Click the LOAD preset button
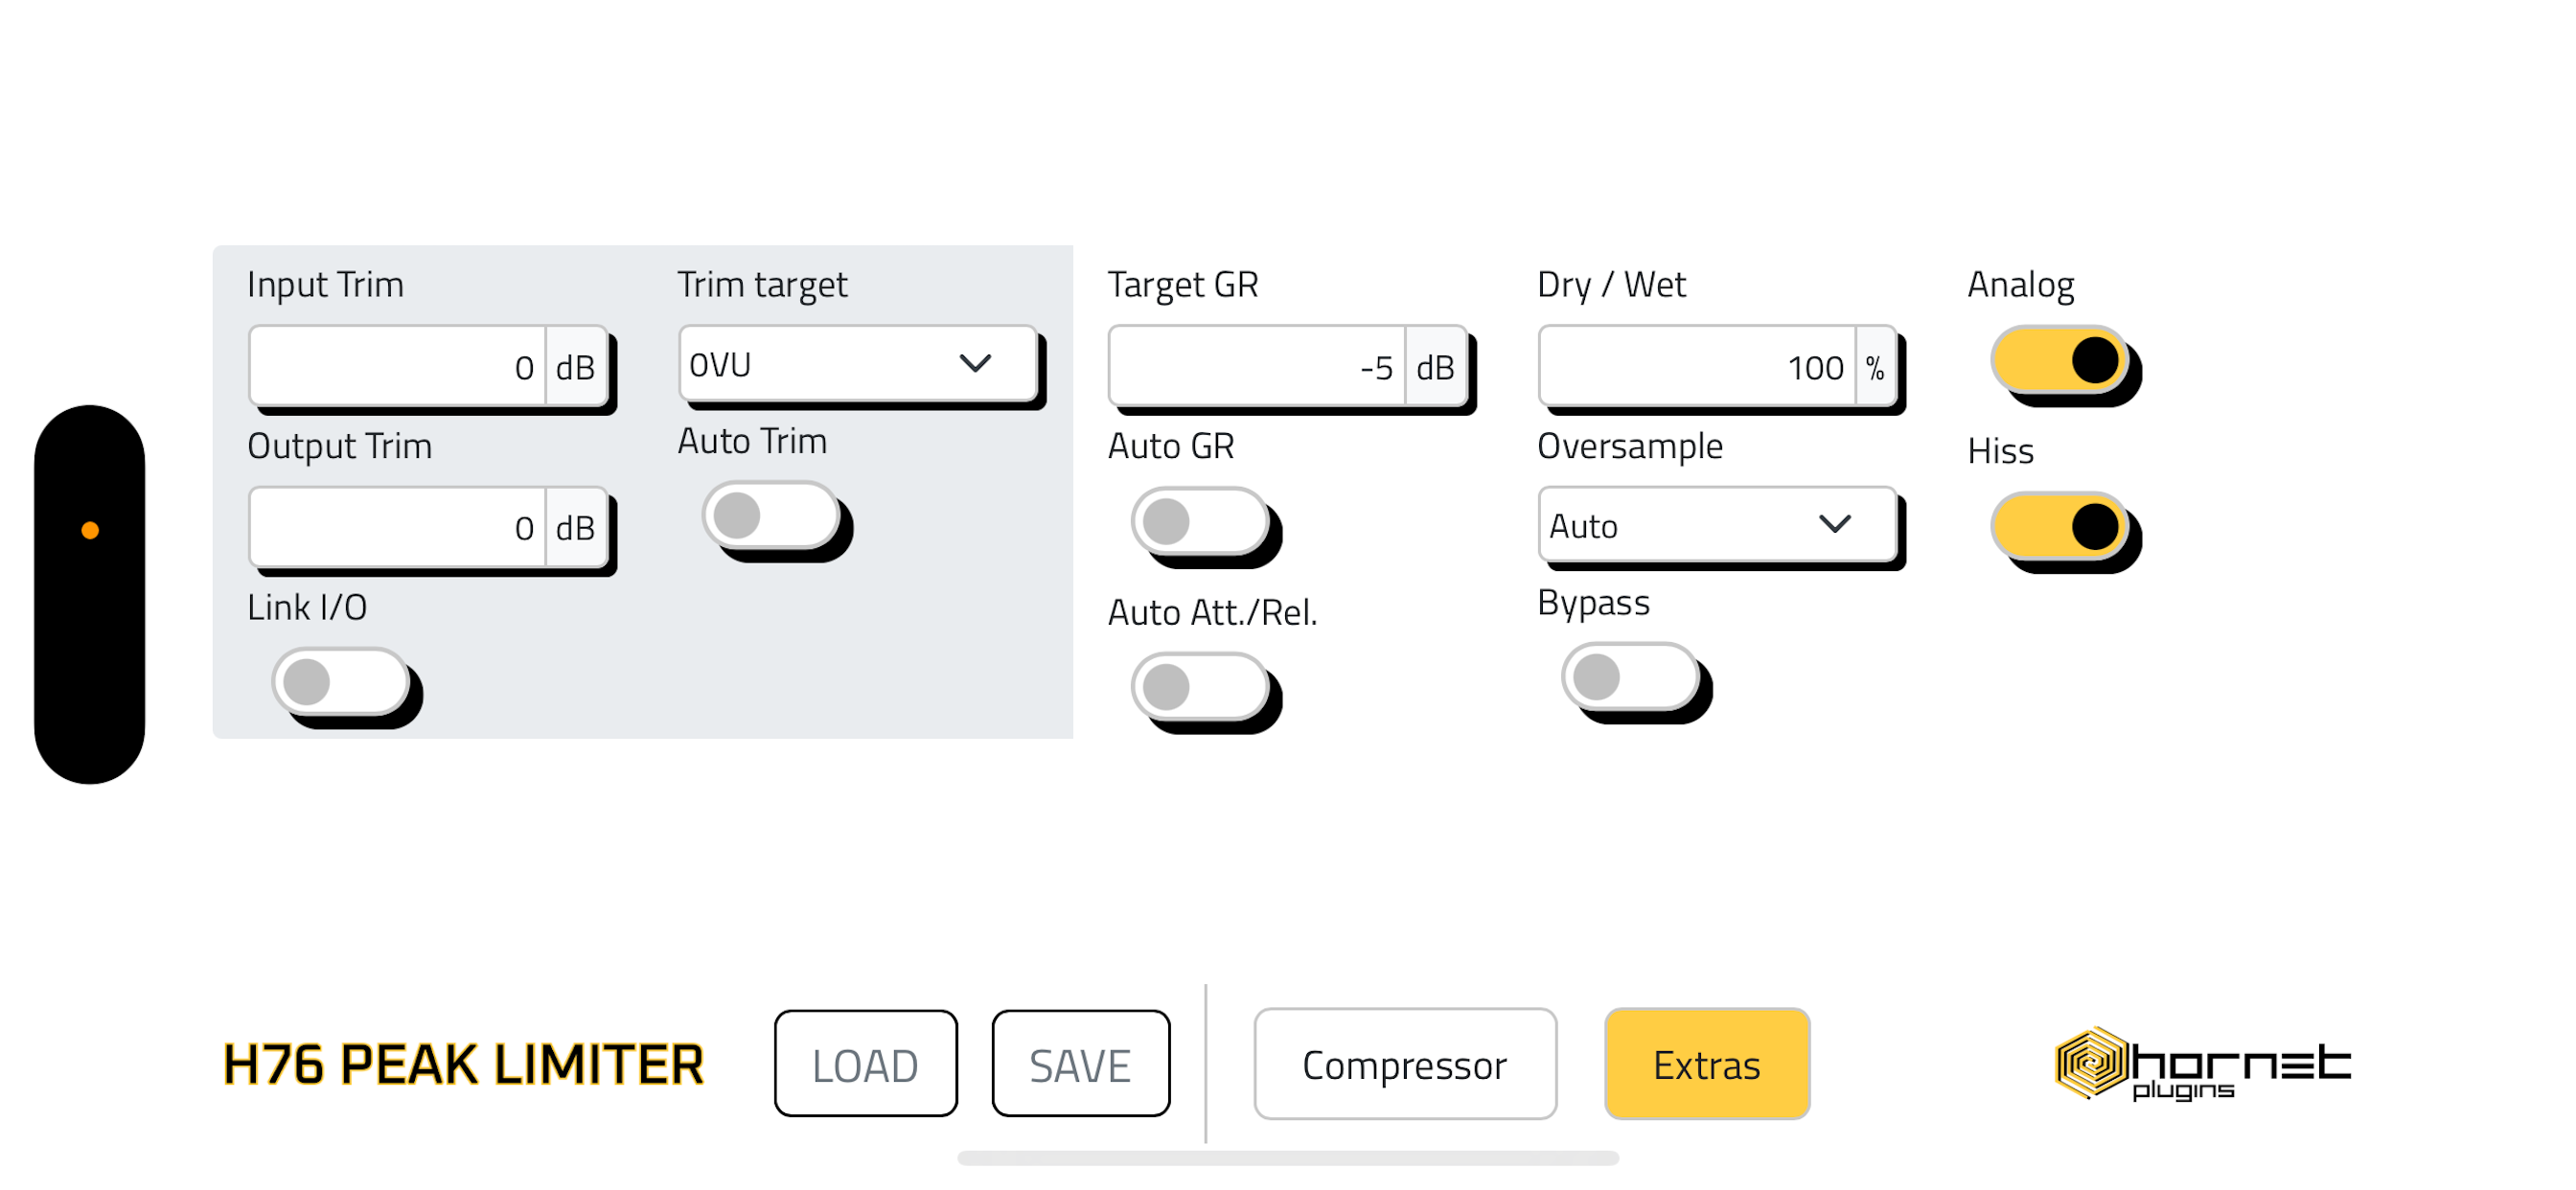The width and height of the screenshot is (2576, 1190). click(865, 1064)
